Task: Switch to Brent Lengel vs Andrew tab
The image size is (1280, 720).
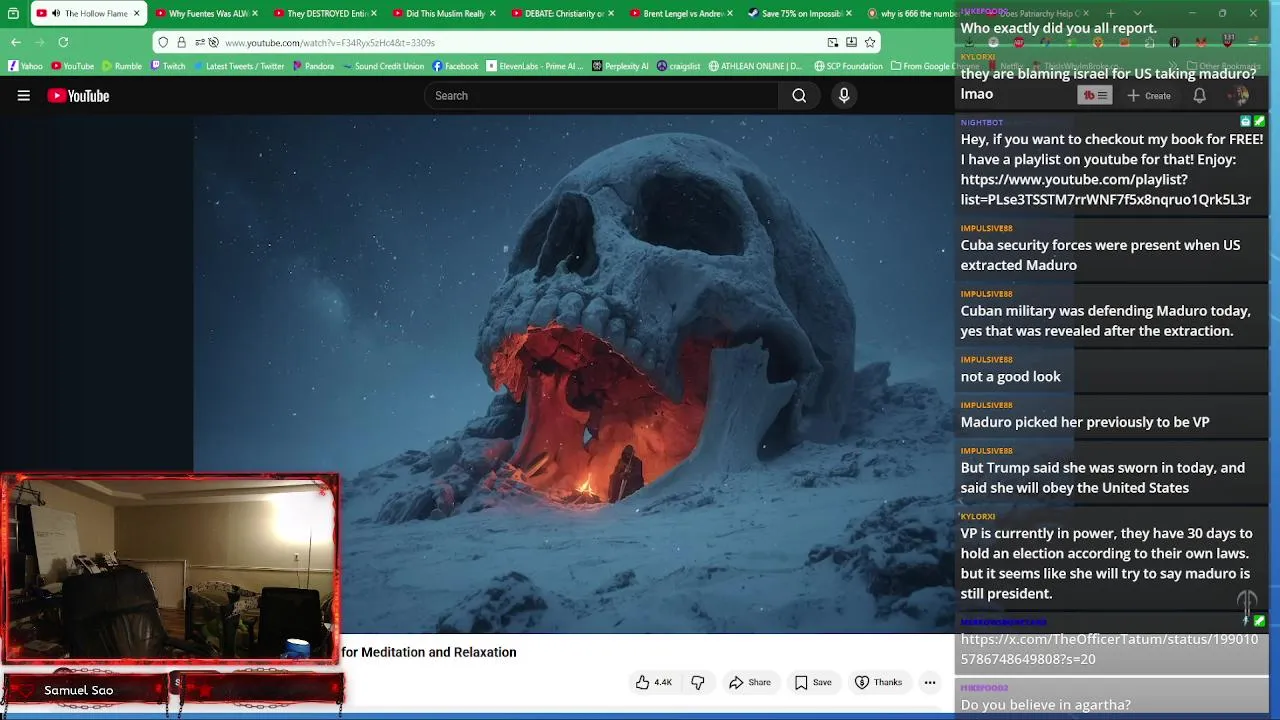Action: pos(683,13)
